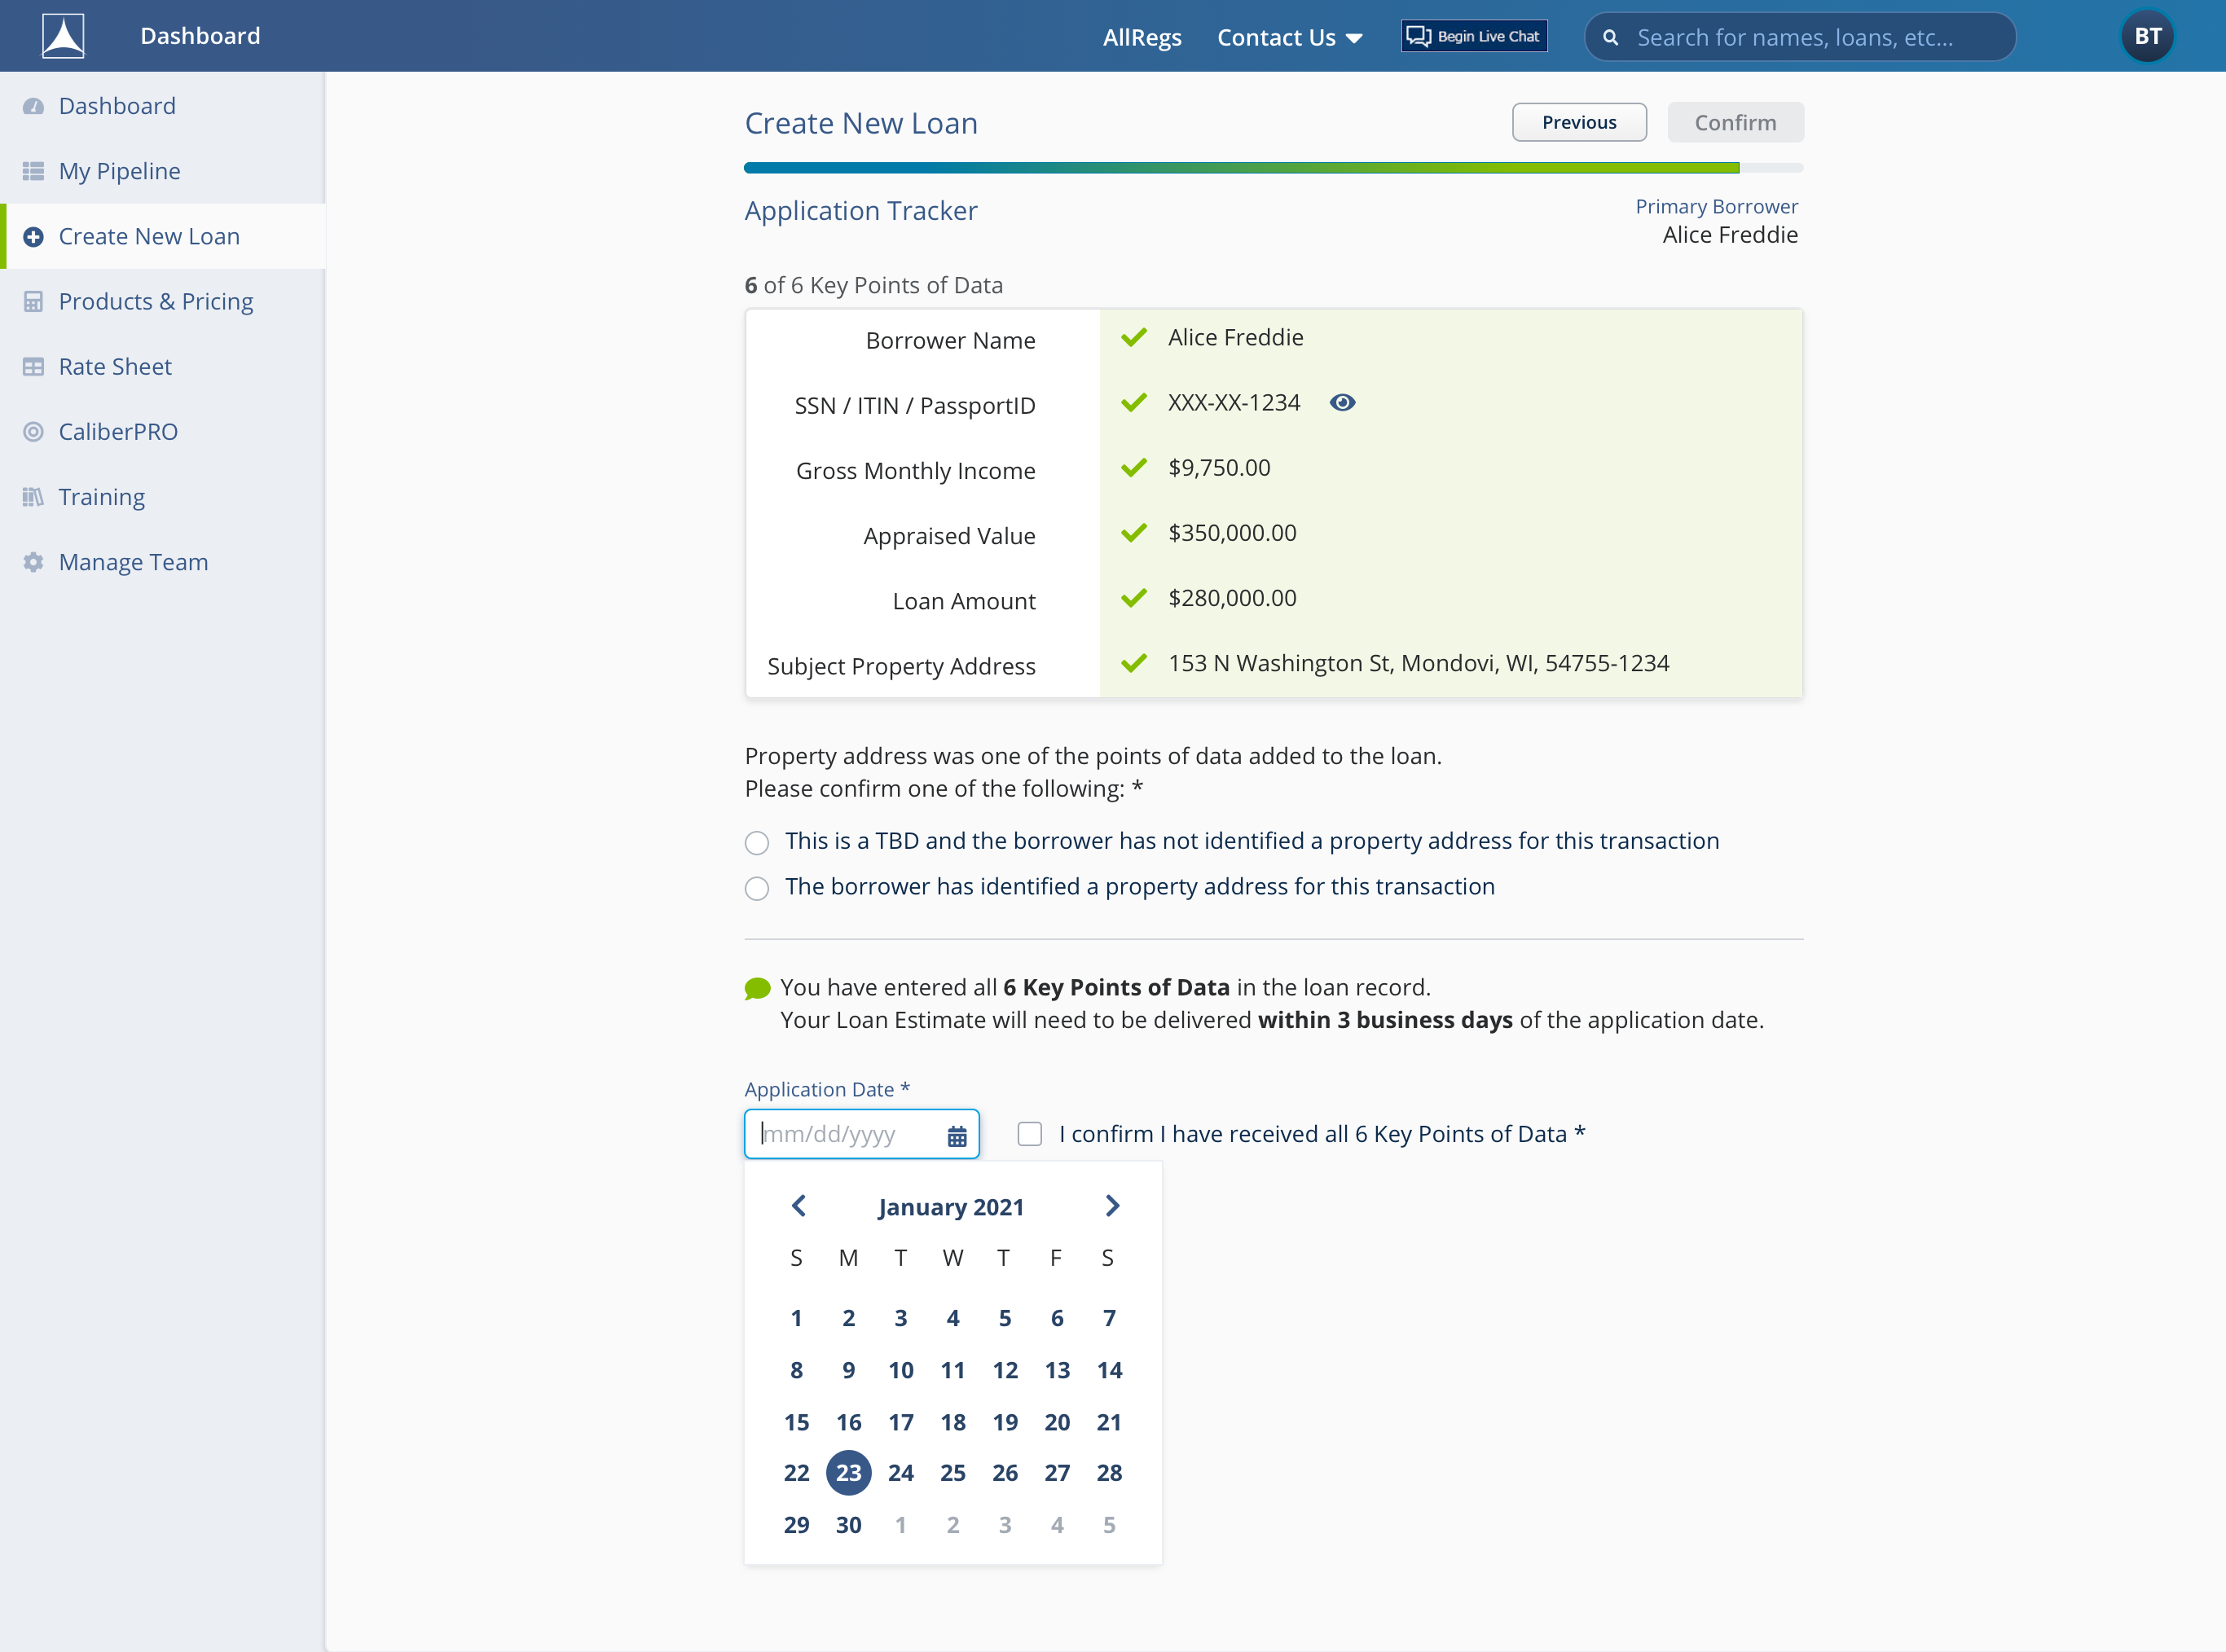
Task: Click the company logo icon in header
Action: pyautogui.click(x=63, y=36)
